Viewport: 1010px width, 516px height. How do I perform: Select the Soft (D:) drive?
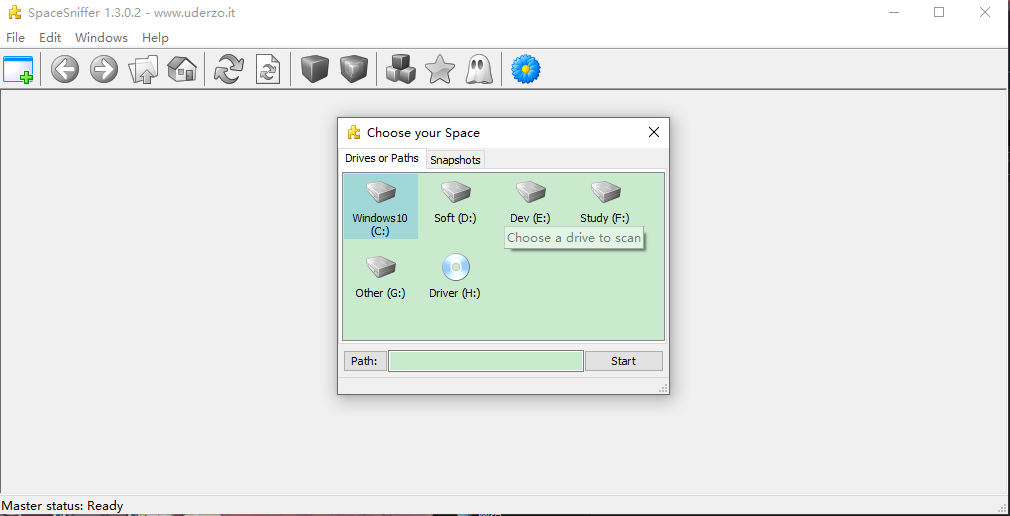(x=455, y=203)
